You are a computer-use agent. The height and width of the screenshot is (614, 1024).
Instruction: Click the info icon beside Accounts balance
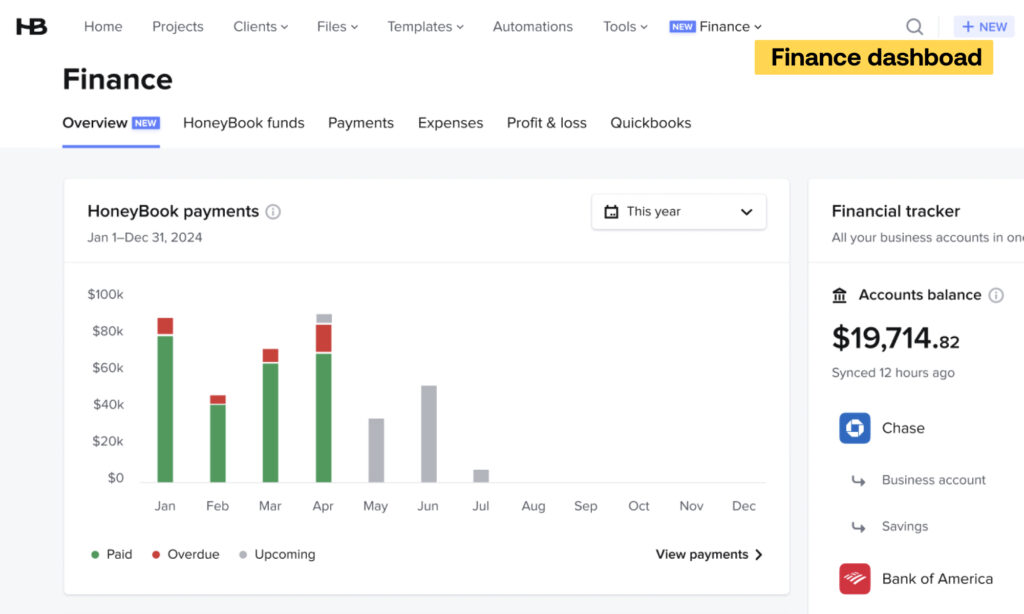(x=996, y=295)
